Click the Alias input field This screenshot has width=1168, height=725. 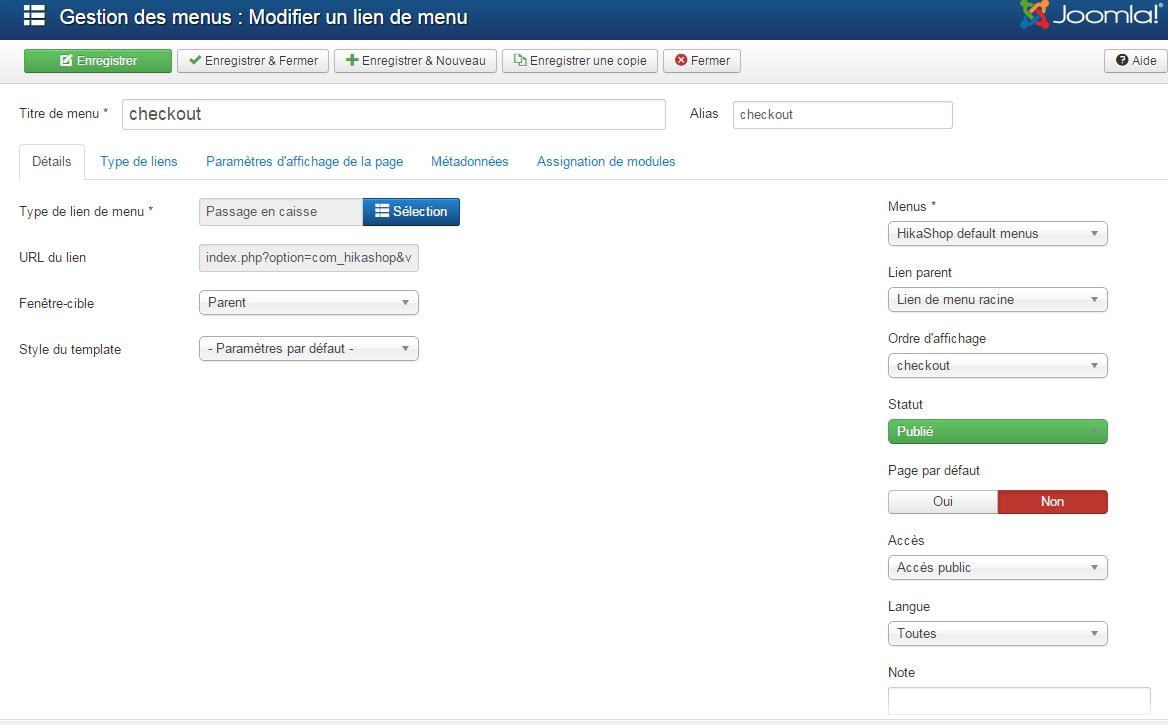[842, 115]
